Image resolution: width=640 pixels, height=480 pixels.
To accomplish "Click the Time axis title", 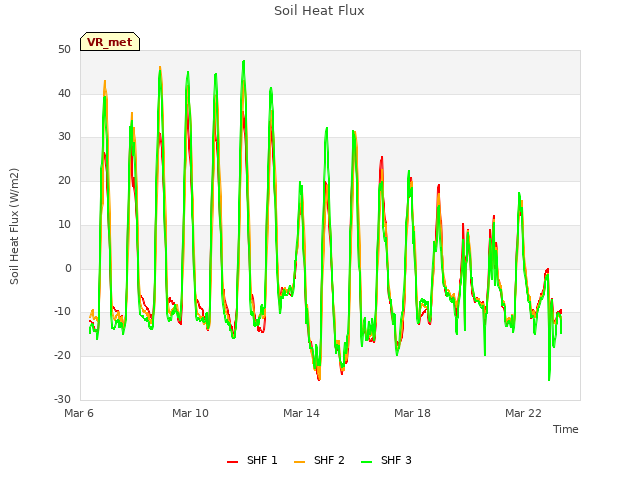I will (565, 429).
